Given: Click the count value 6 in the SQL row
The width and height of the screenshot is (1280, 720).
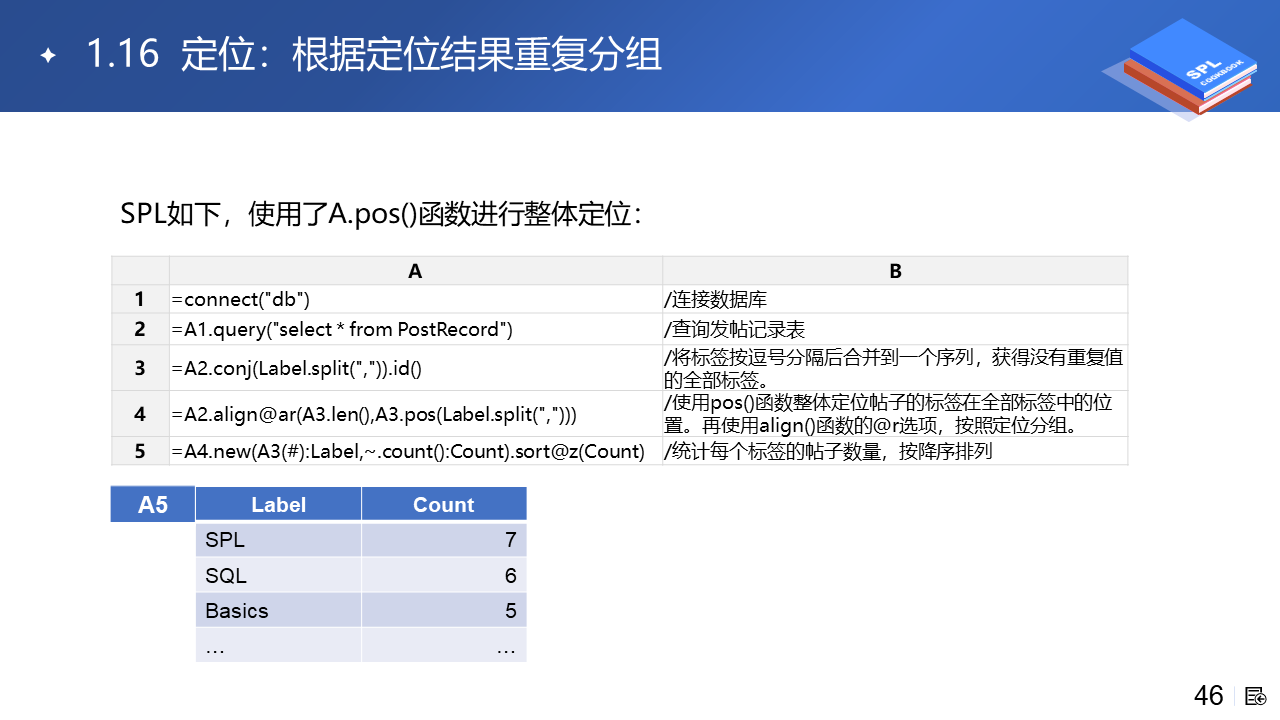Looking at the screenshot, I should 510,575.
